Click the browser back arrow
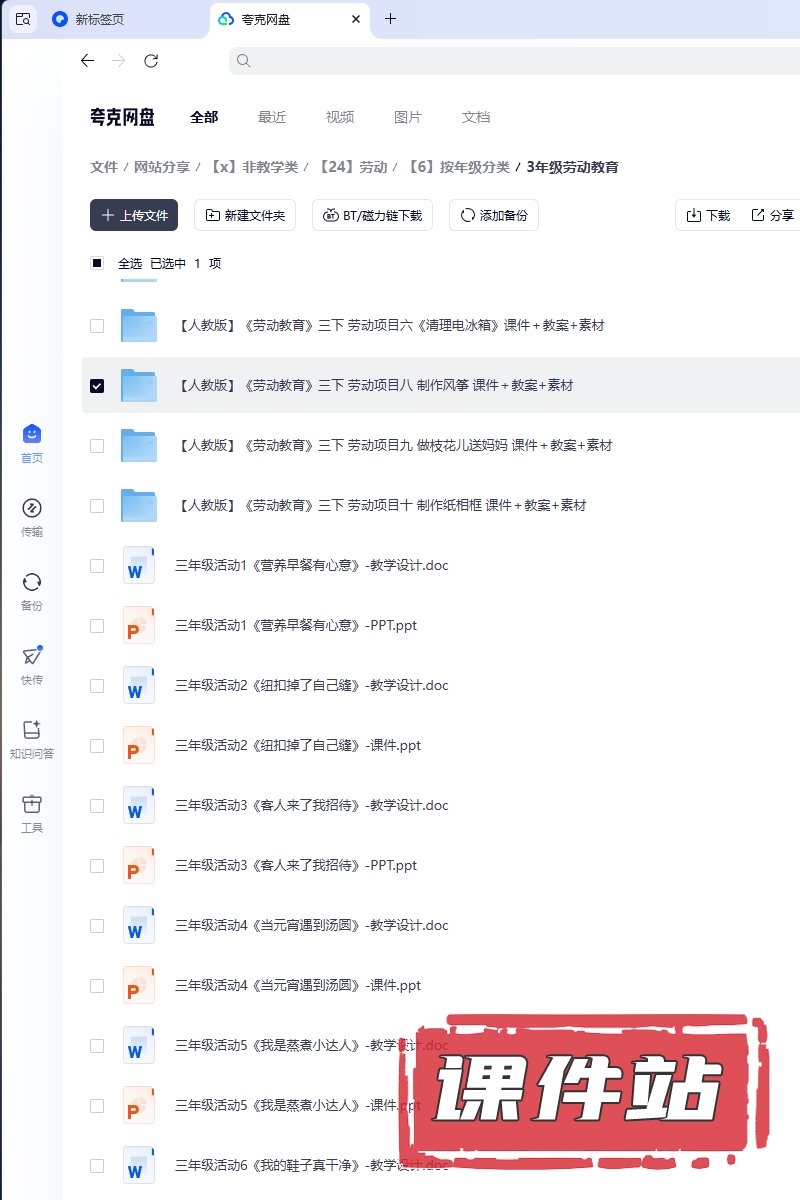This screenshot has width=800, height=1200. click(87, 61)
